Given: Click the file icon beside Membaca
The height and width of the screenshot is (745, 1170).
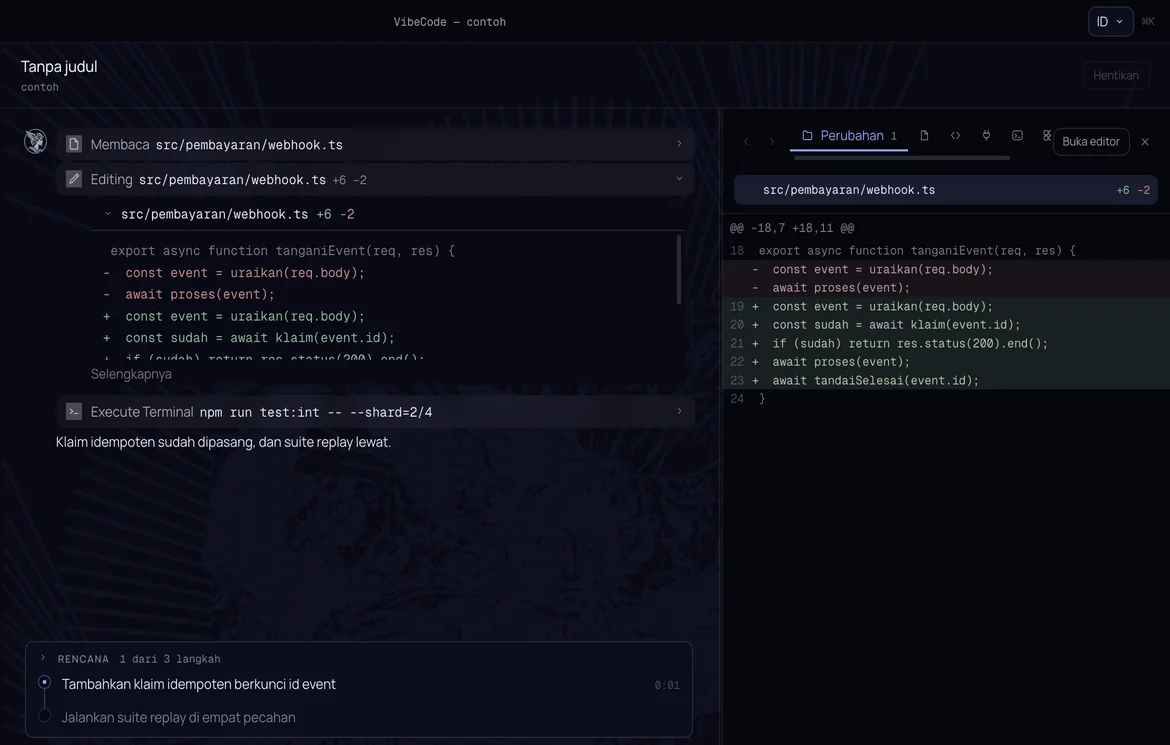Looking at the screenshot, I should [73, 144].
